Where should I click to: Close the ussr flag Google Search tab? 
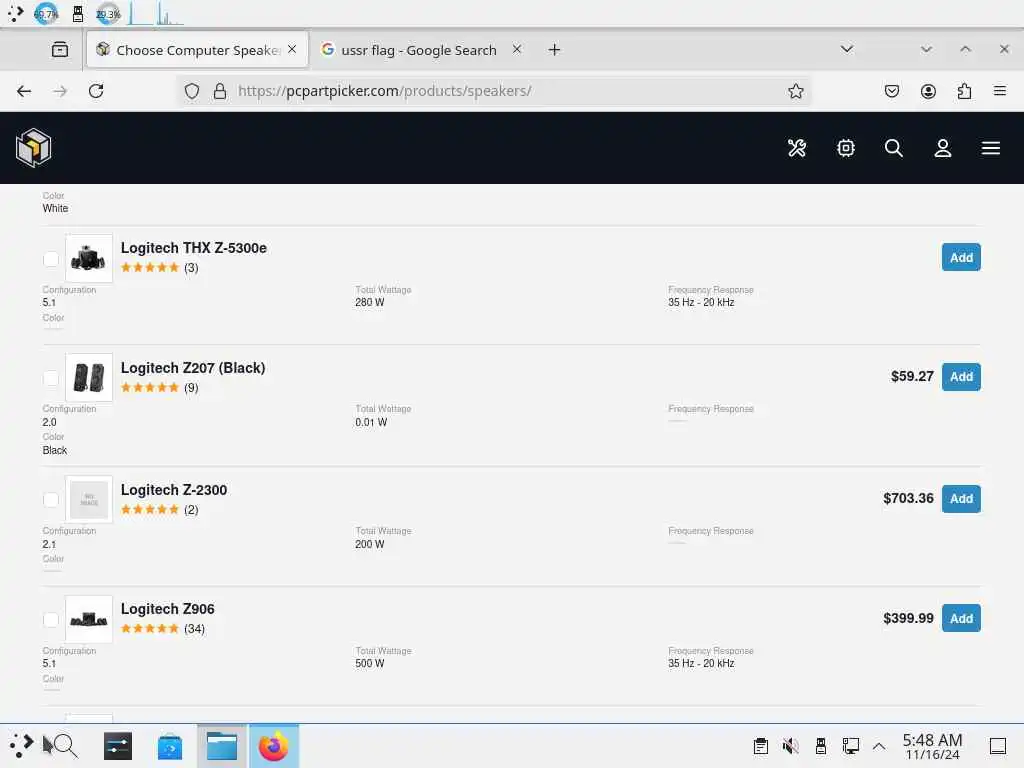click(517, 49)
